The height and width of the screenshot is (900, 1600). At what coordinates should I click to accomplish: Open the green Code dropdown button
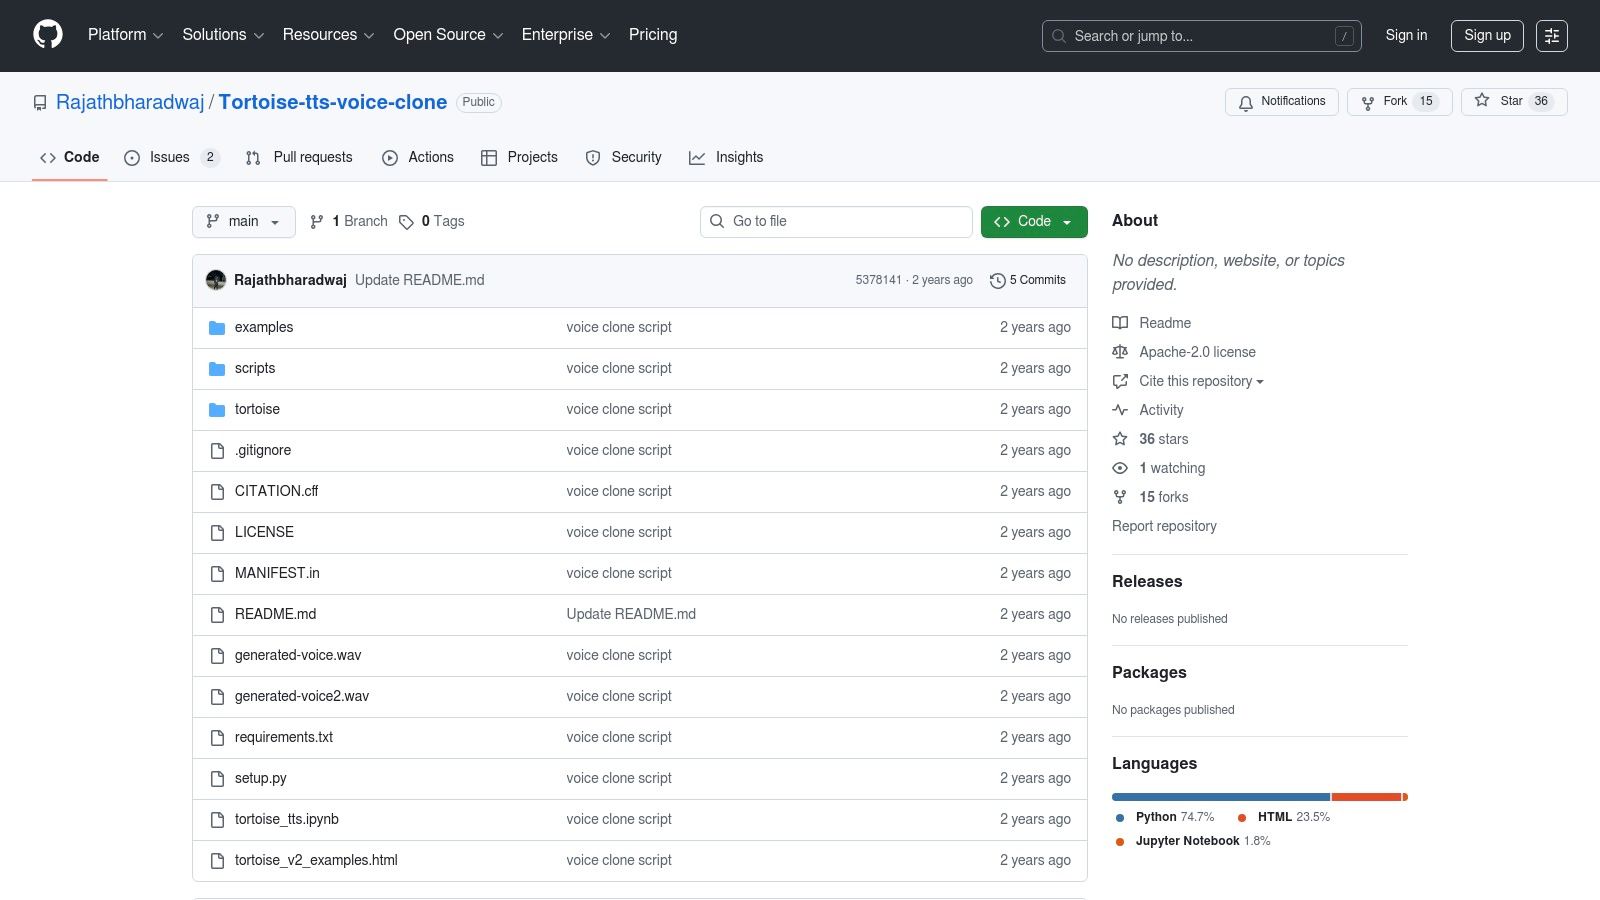tap(1033, 222)
